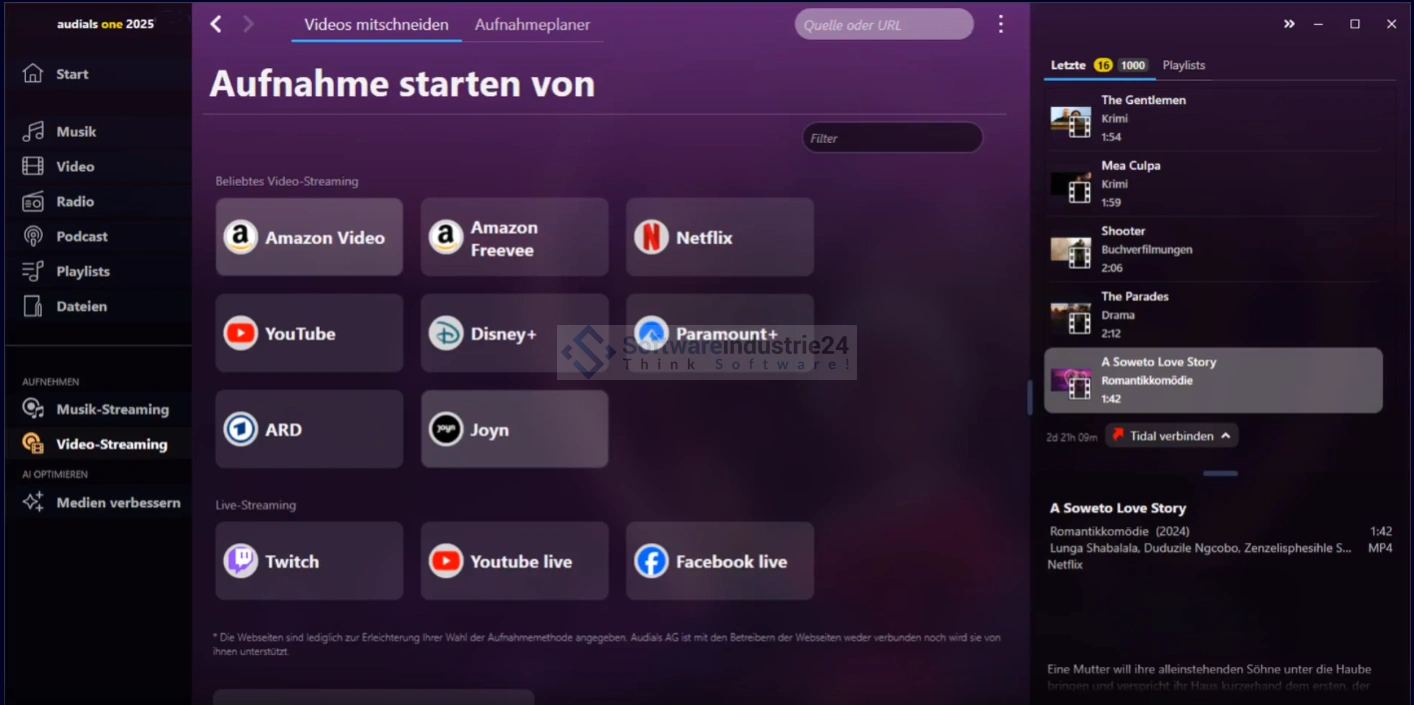Image resolution: width=1414 pixels, height=705 pixels.
Task: Open the Musik section in sidebar
Action: tap(75, 132)
